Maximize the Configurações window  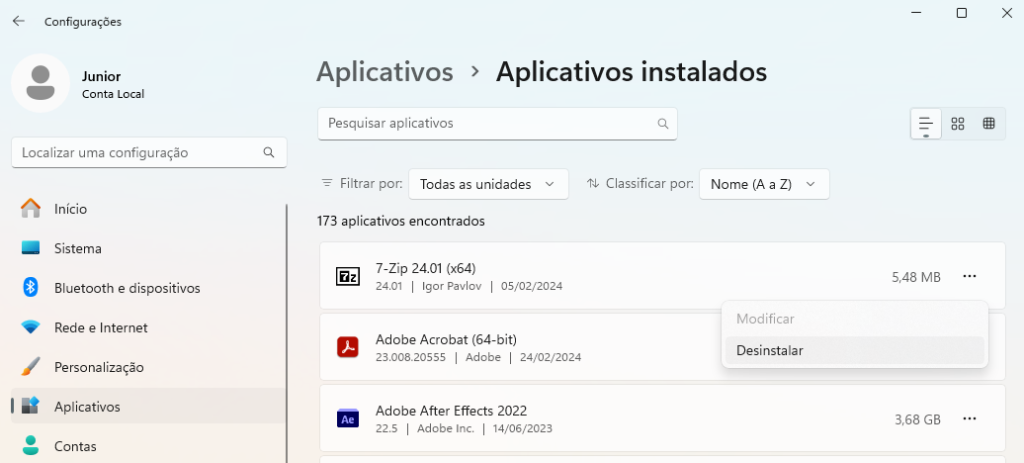pyautogui.click(x=961, y=13)
